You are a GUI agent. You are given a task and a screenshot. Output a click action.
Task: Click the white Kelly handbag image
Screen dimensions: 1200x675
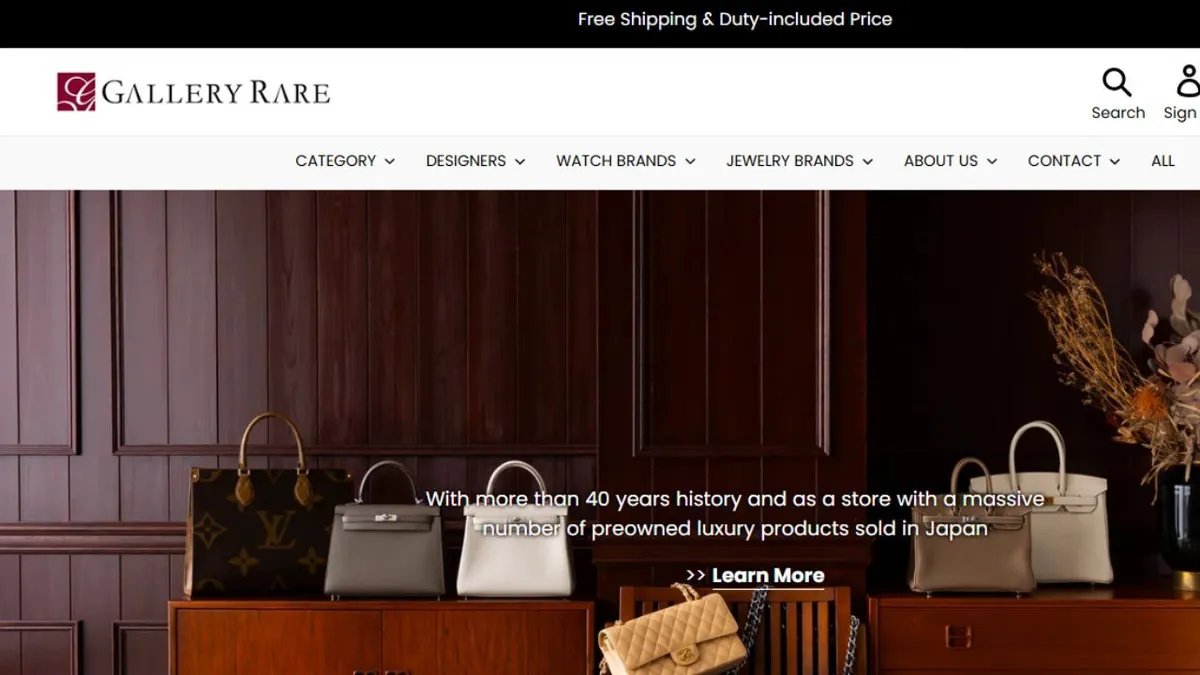point(514,529)
